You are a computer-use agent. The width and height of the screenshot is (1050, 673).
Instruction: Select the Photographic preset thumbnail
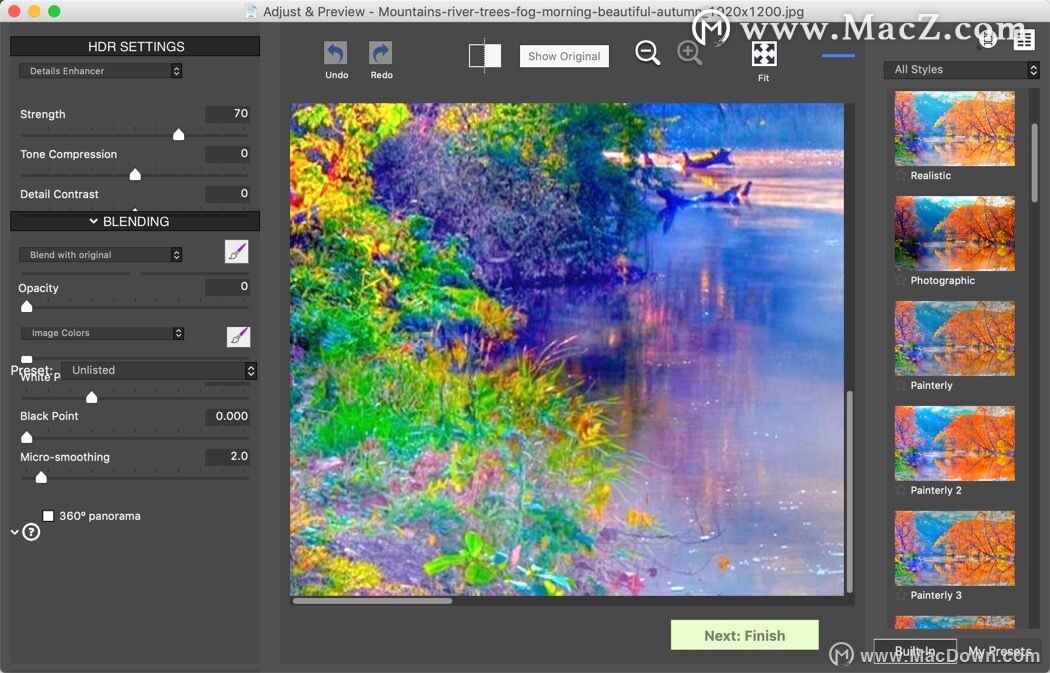point(954,234)
